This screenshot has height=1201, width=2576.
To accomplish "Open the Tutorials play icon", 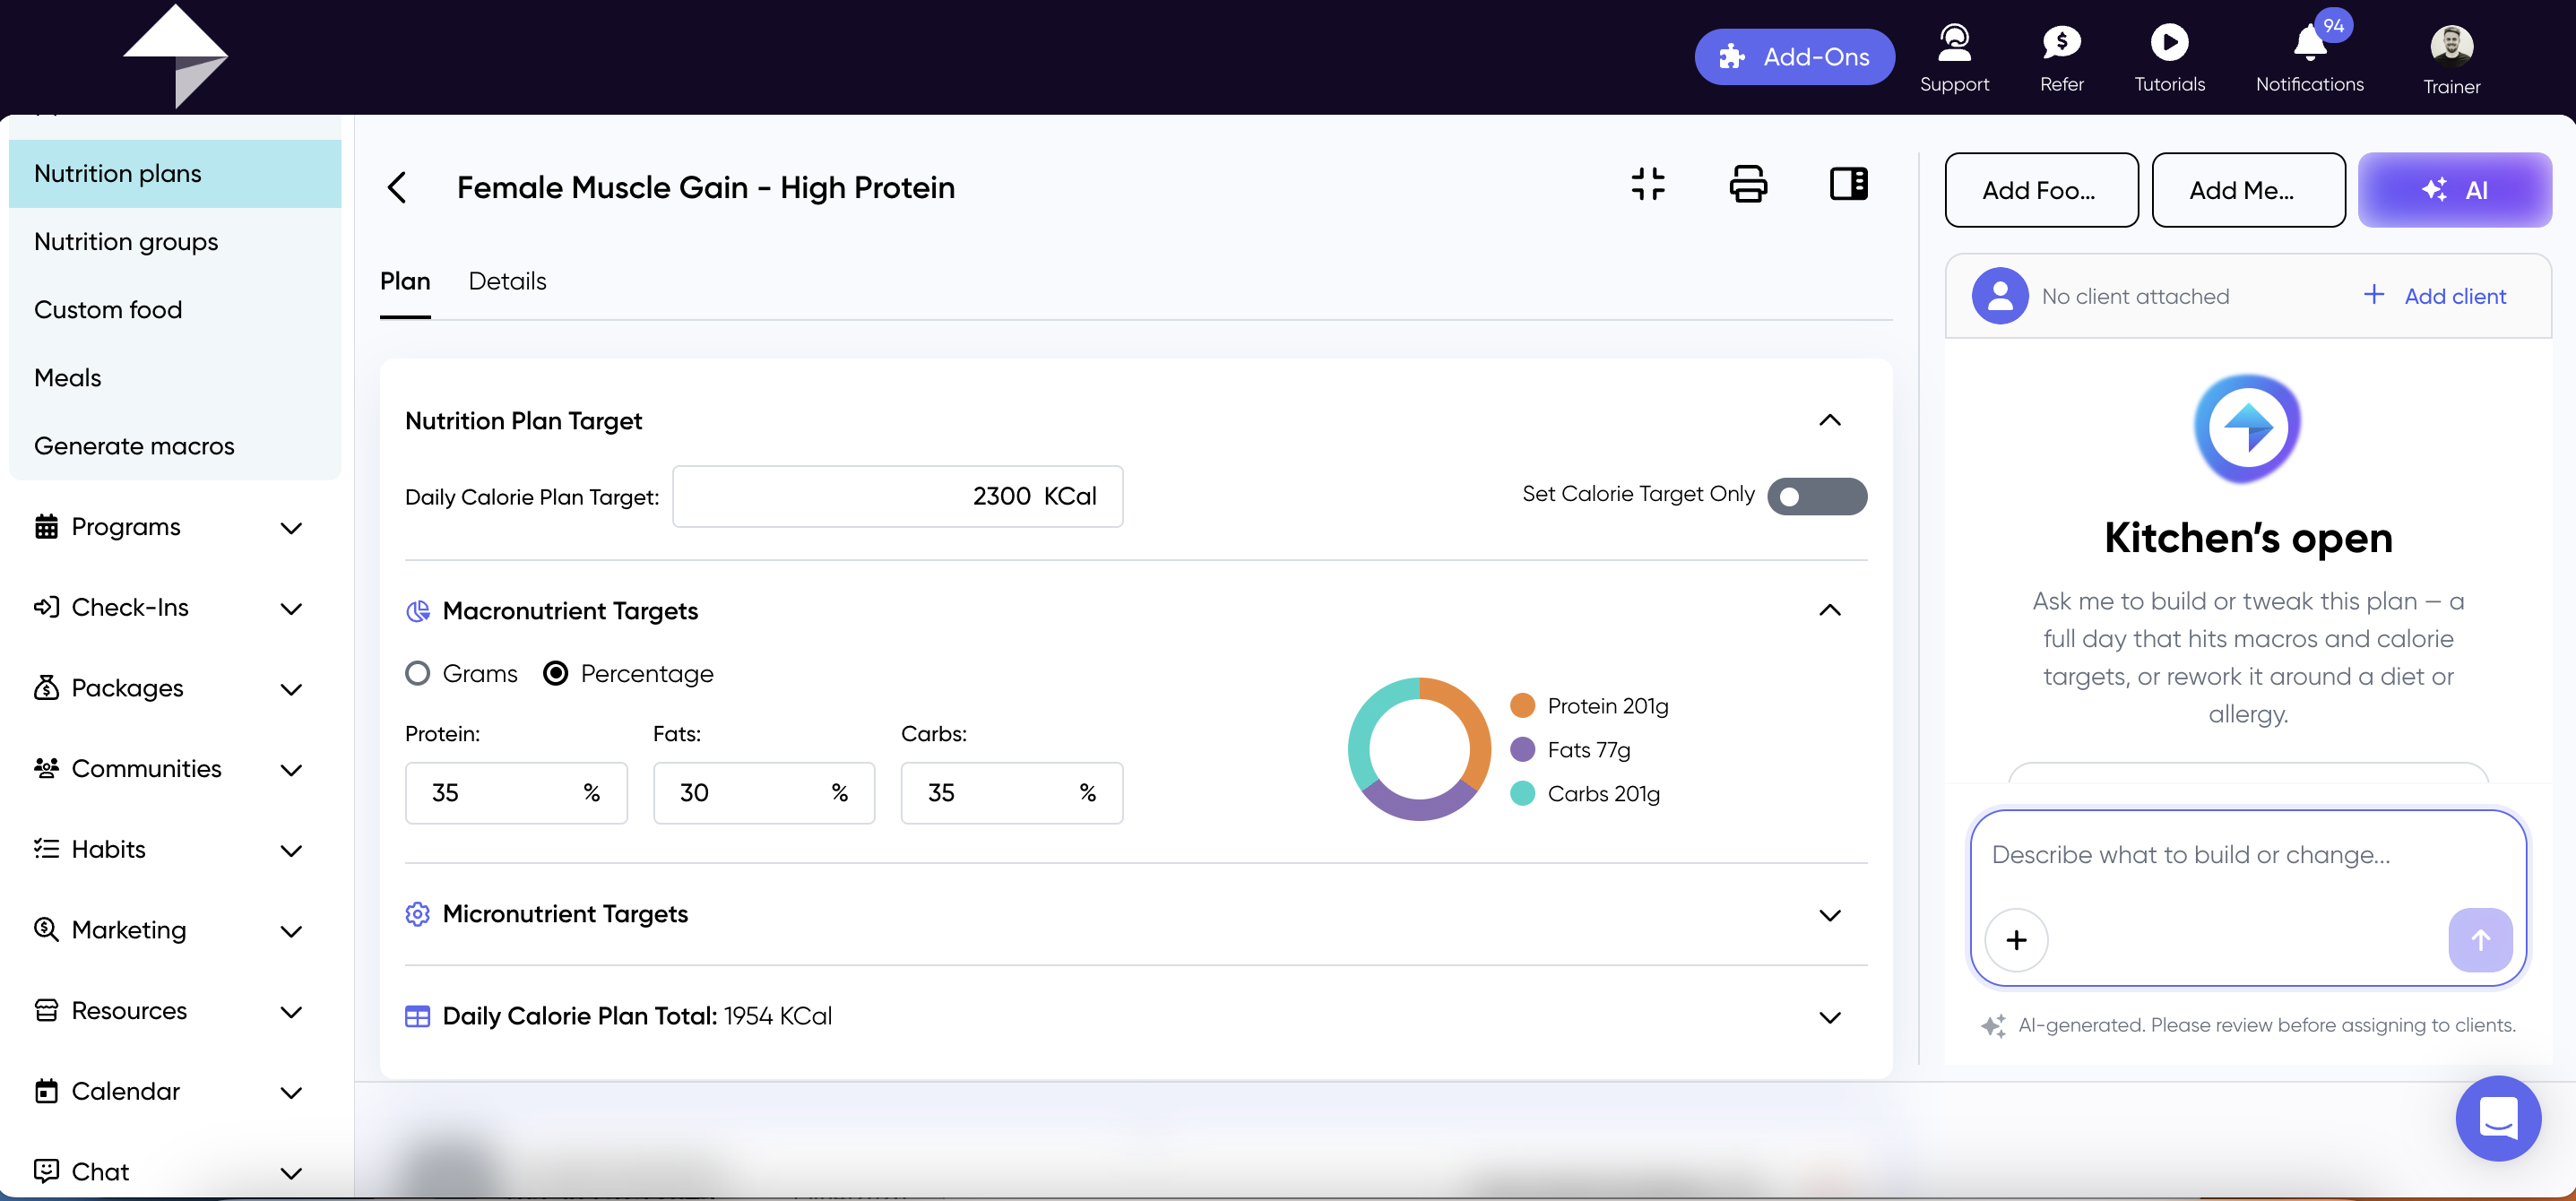I will [2168, 43].
